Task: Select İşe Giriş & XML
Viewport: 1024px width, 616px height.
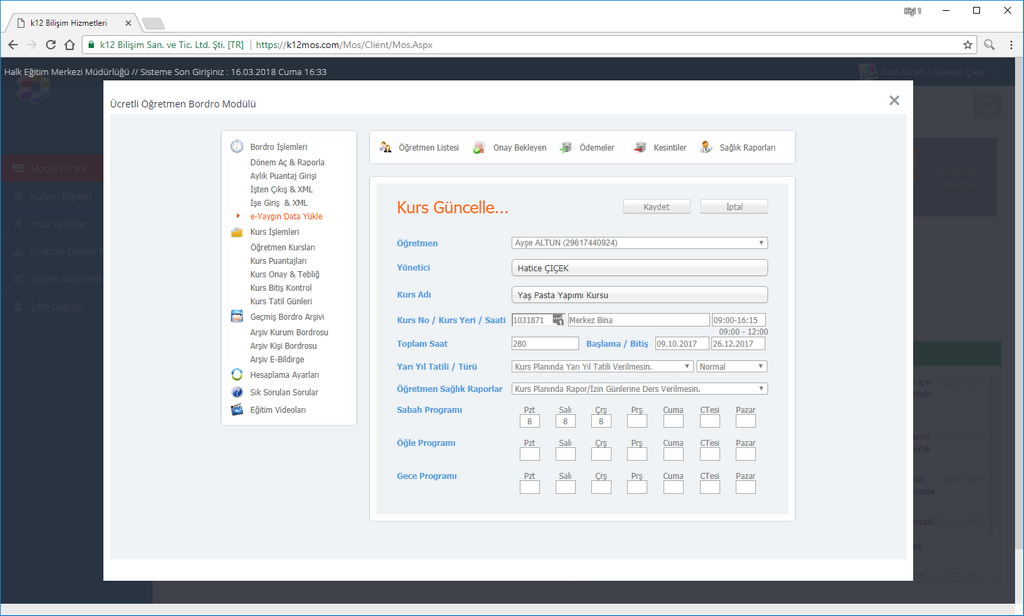Action: [x=279, y=203]
